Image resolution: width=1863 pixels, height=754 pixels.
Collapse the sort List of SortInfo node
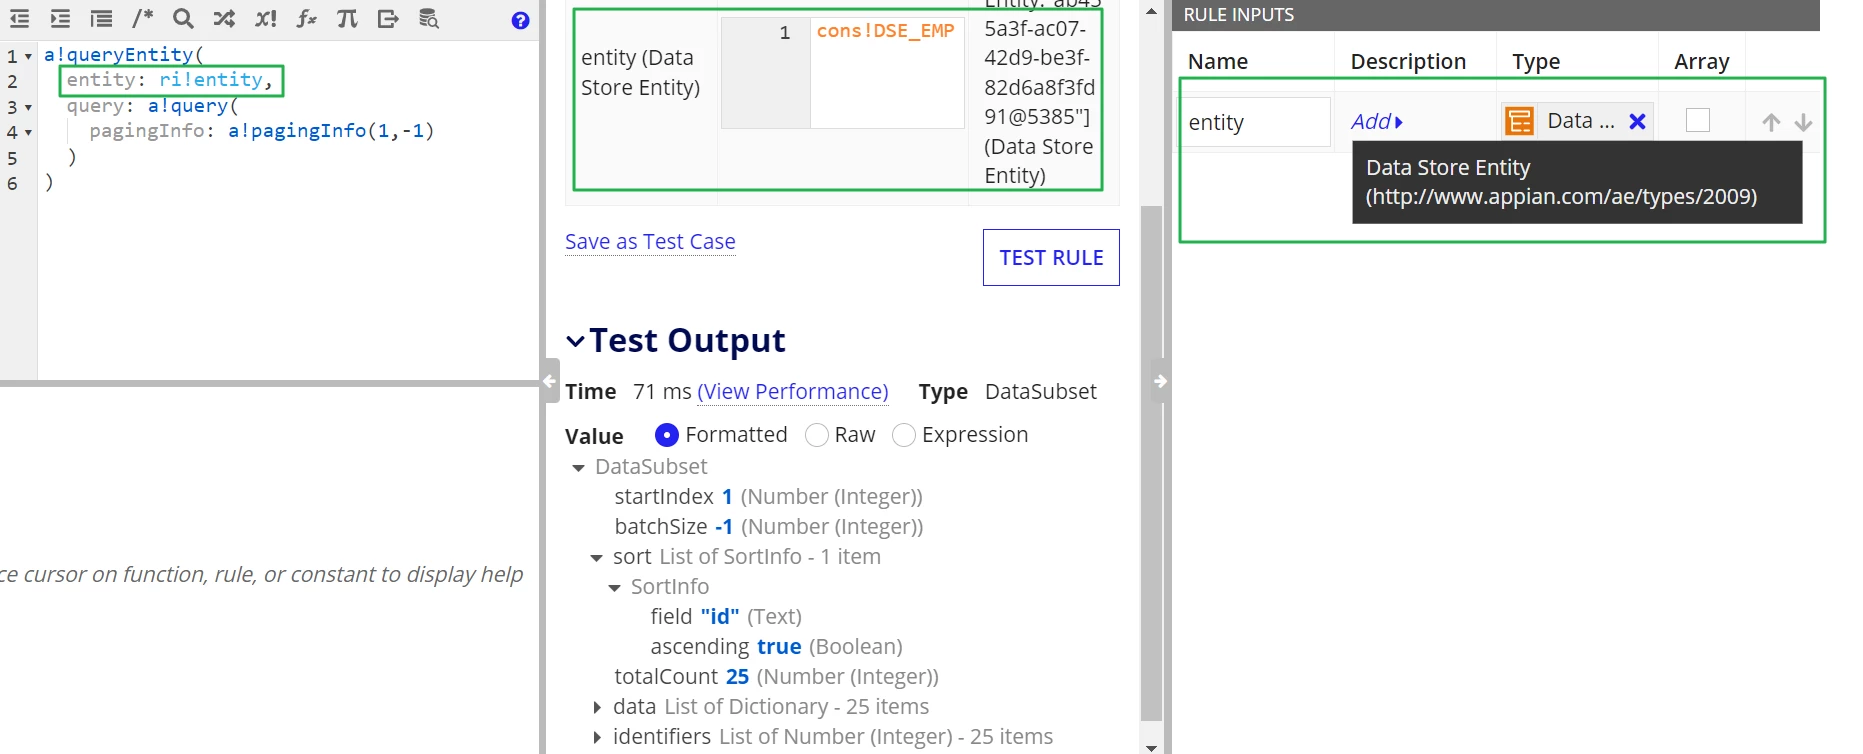(596, 557)
